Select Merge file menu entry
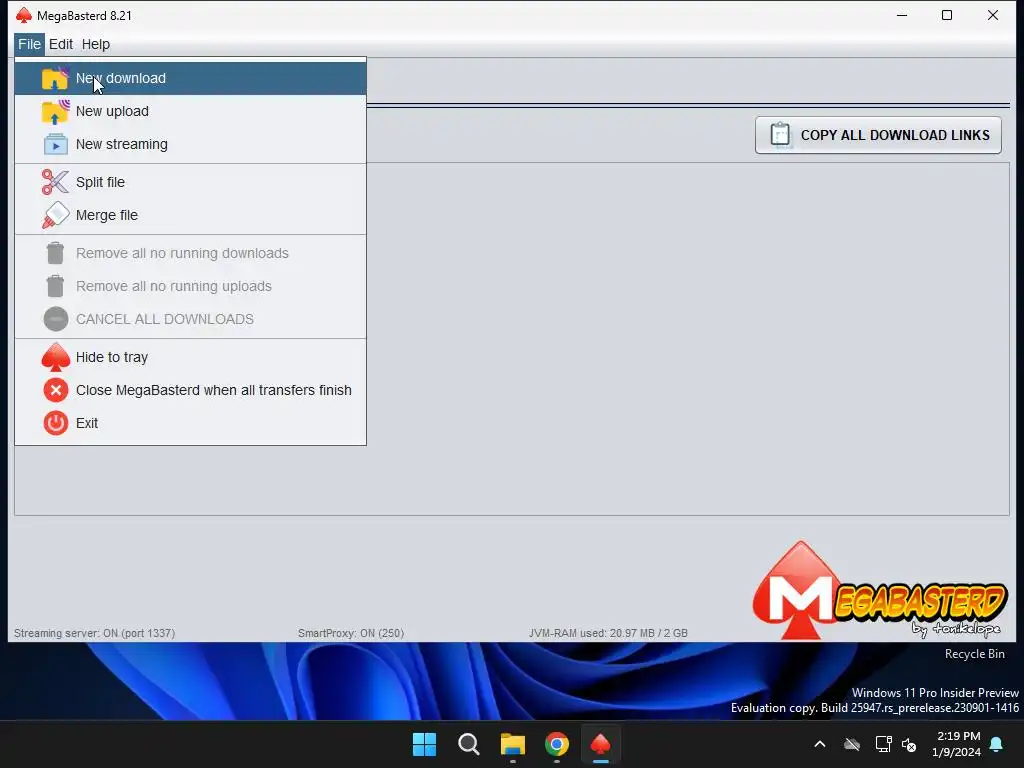Screen dimensions: 1024x768 pyautogui.click(x=191, y=215)
